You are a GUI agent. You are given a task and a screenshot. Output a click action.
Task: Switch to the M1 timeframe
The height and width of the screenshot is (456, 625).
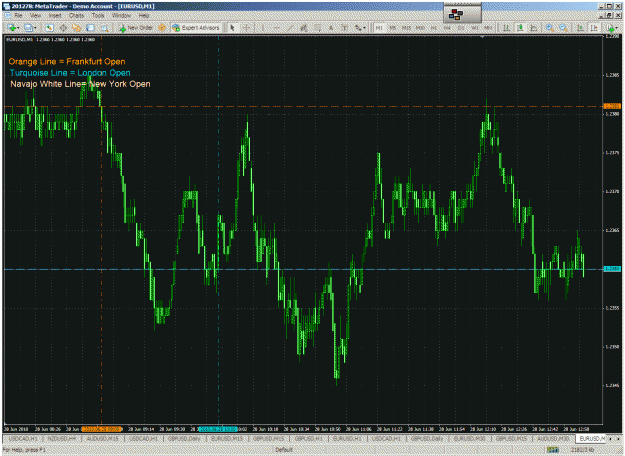pos(379,28)
